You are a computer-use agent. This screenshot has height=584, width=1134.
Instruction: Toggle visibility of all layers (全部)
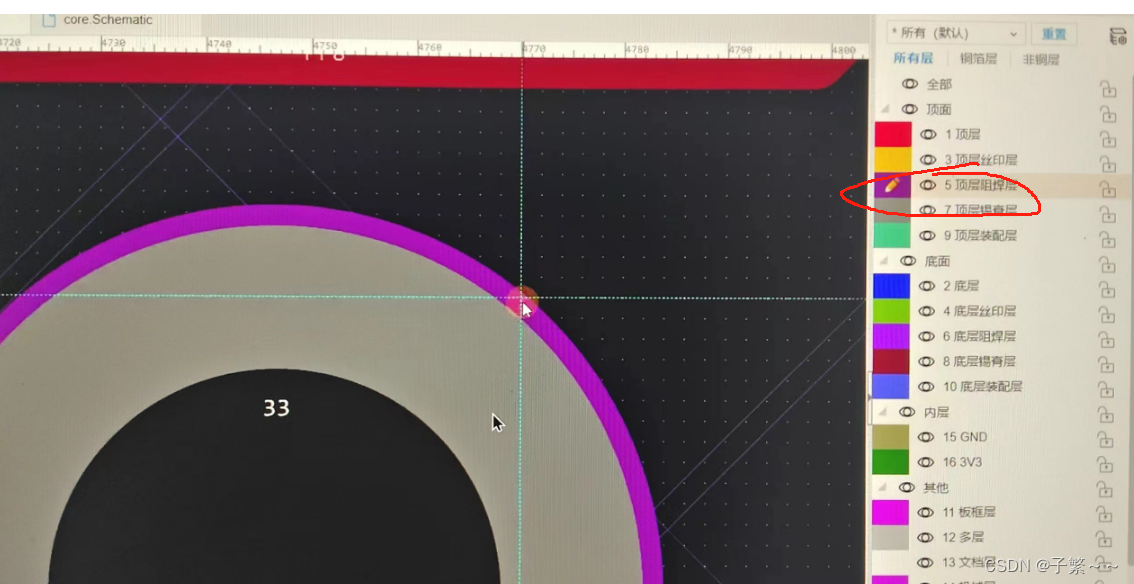pyautogui.click(x=909, y=85)
